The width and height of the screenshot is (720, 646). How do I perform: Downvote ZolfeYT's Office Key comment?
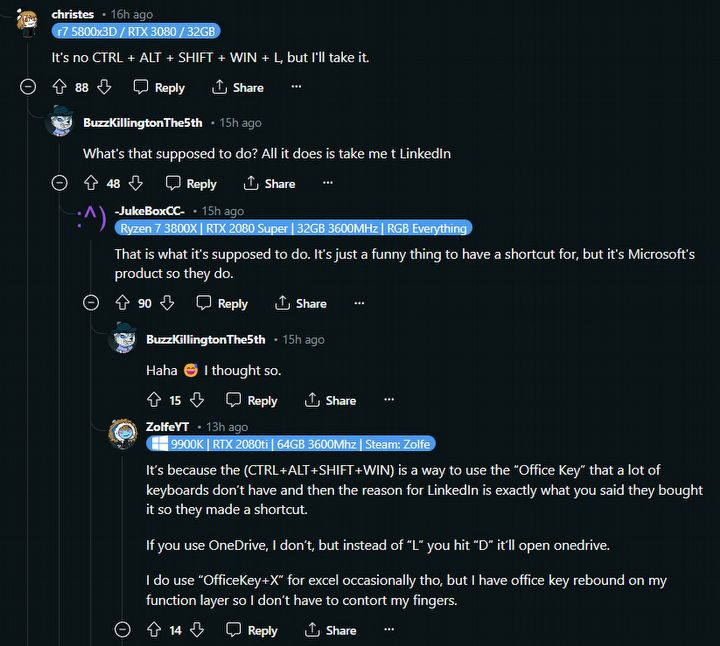[x=198, y=630]
